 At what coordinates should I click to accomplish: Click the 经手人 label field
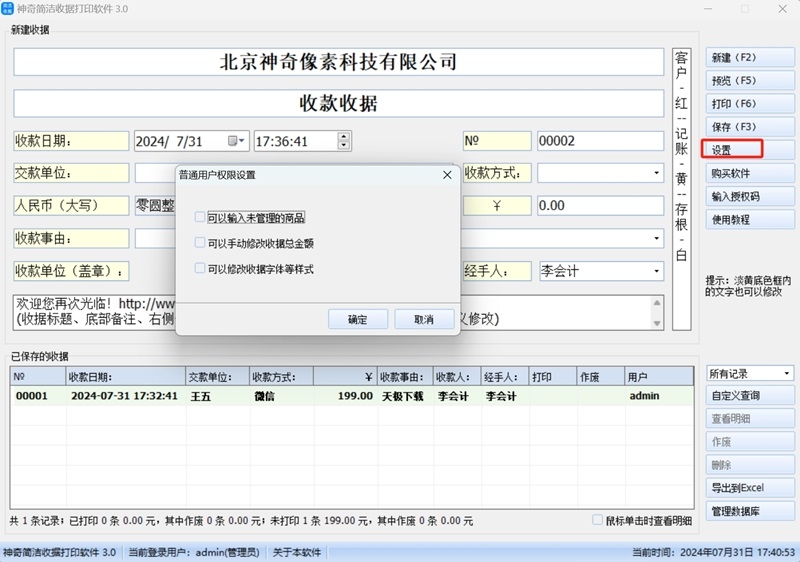point(497,271)
